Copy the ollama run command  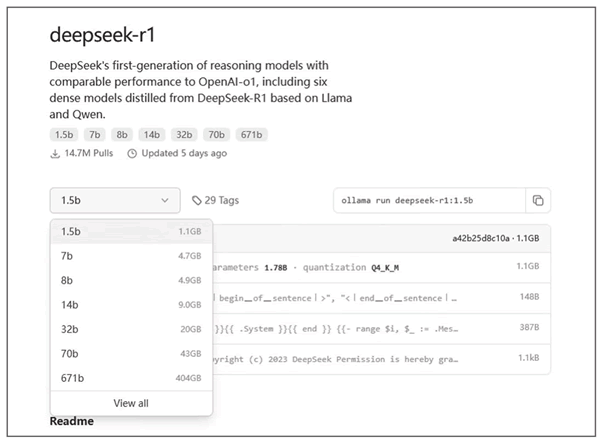538,200
